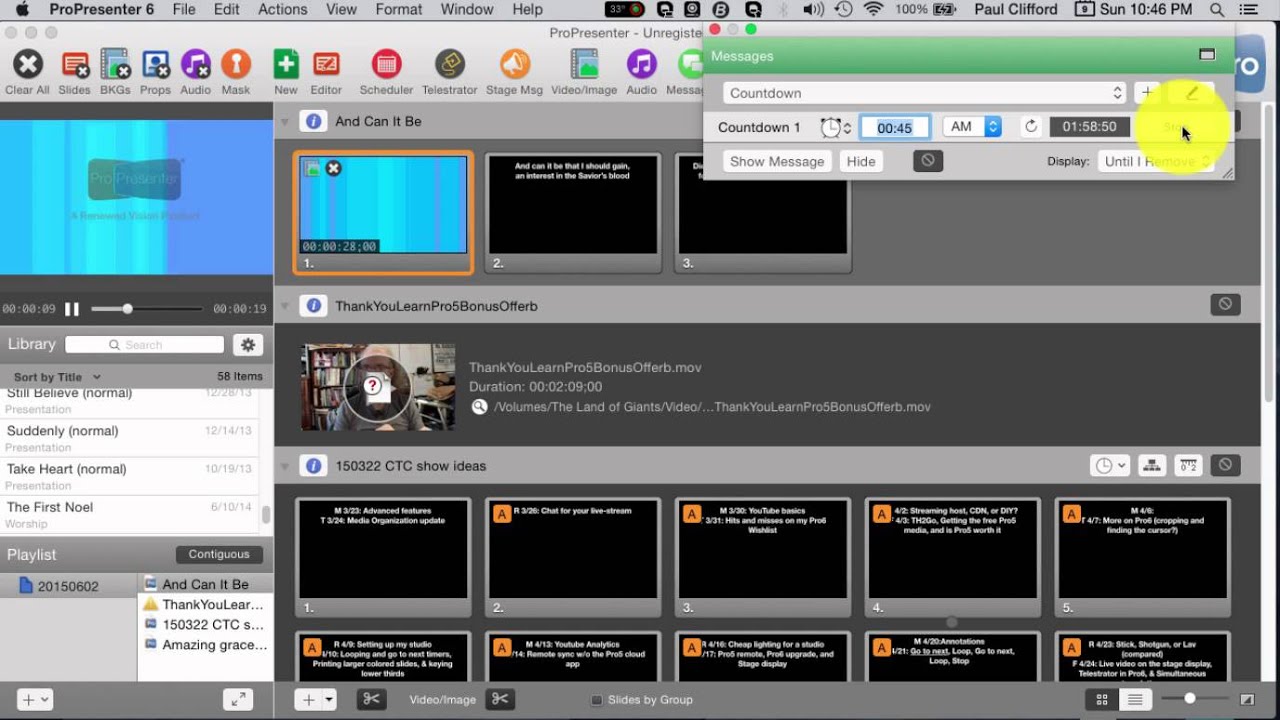
Task: Open the Actions menu
Action: (x=283, y=10)
